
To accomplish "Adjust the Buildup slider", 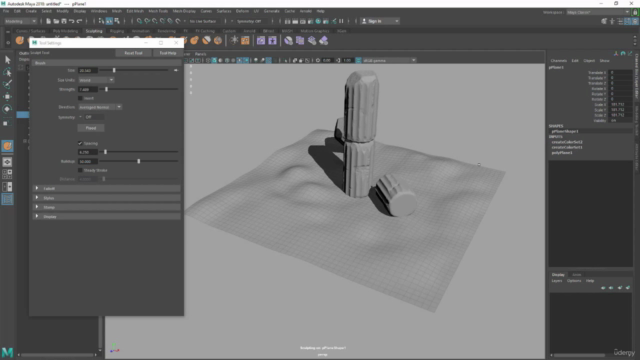I will [x=139, y=161].
